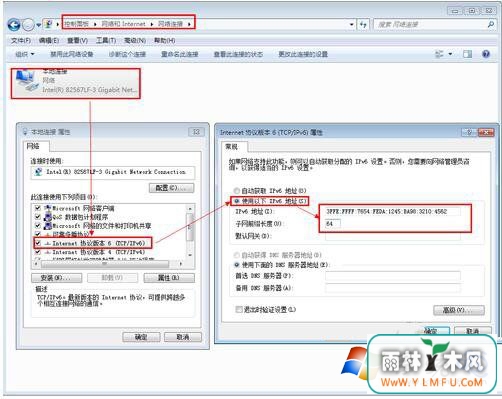Click the Forward navigation arrow button
Viewport: 502px width, 399px height.
pyautogui.click(x=28, y=25)
